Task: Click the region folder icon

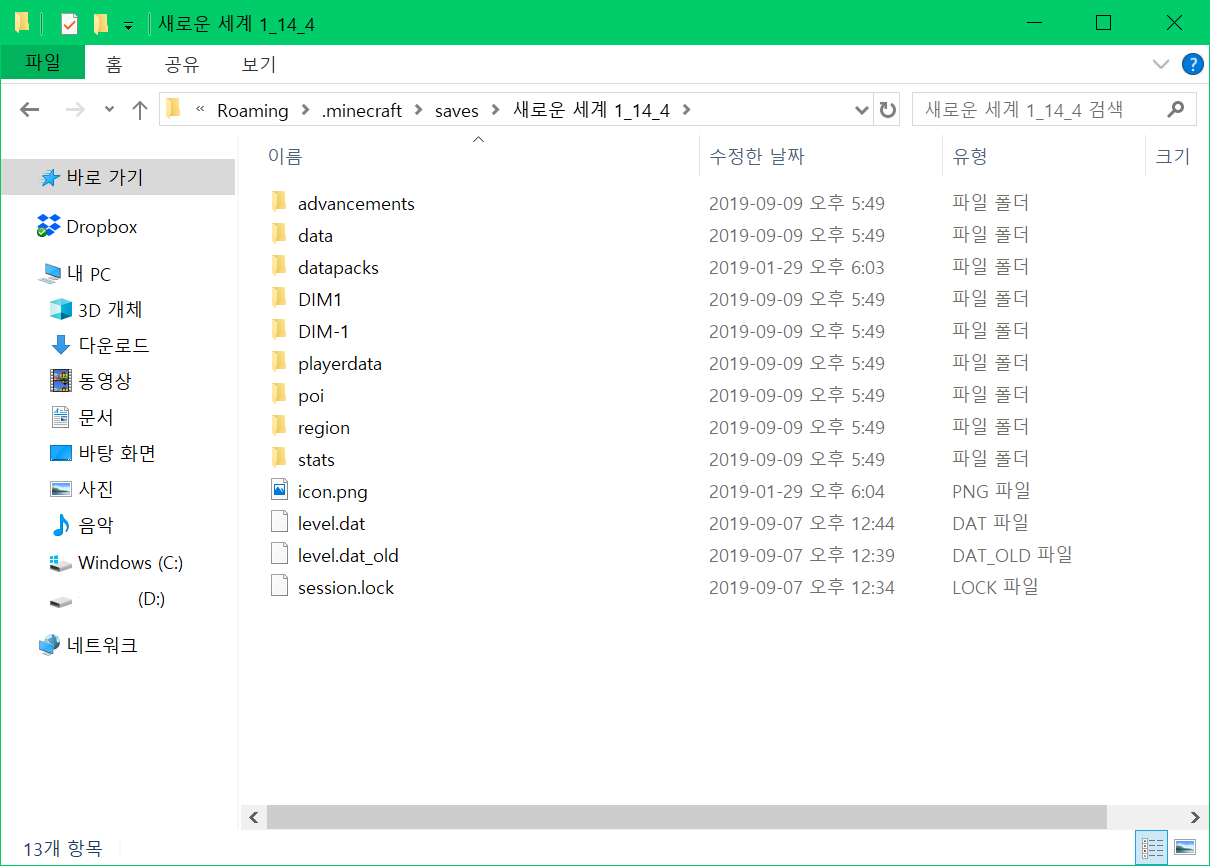Action: (279, 427)
